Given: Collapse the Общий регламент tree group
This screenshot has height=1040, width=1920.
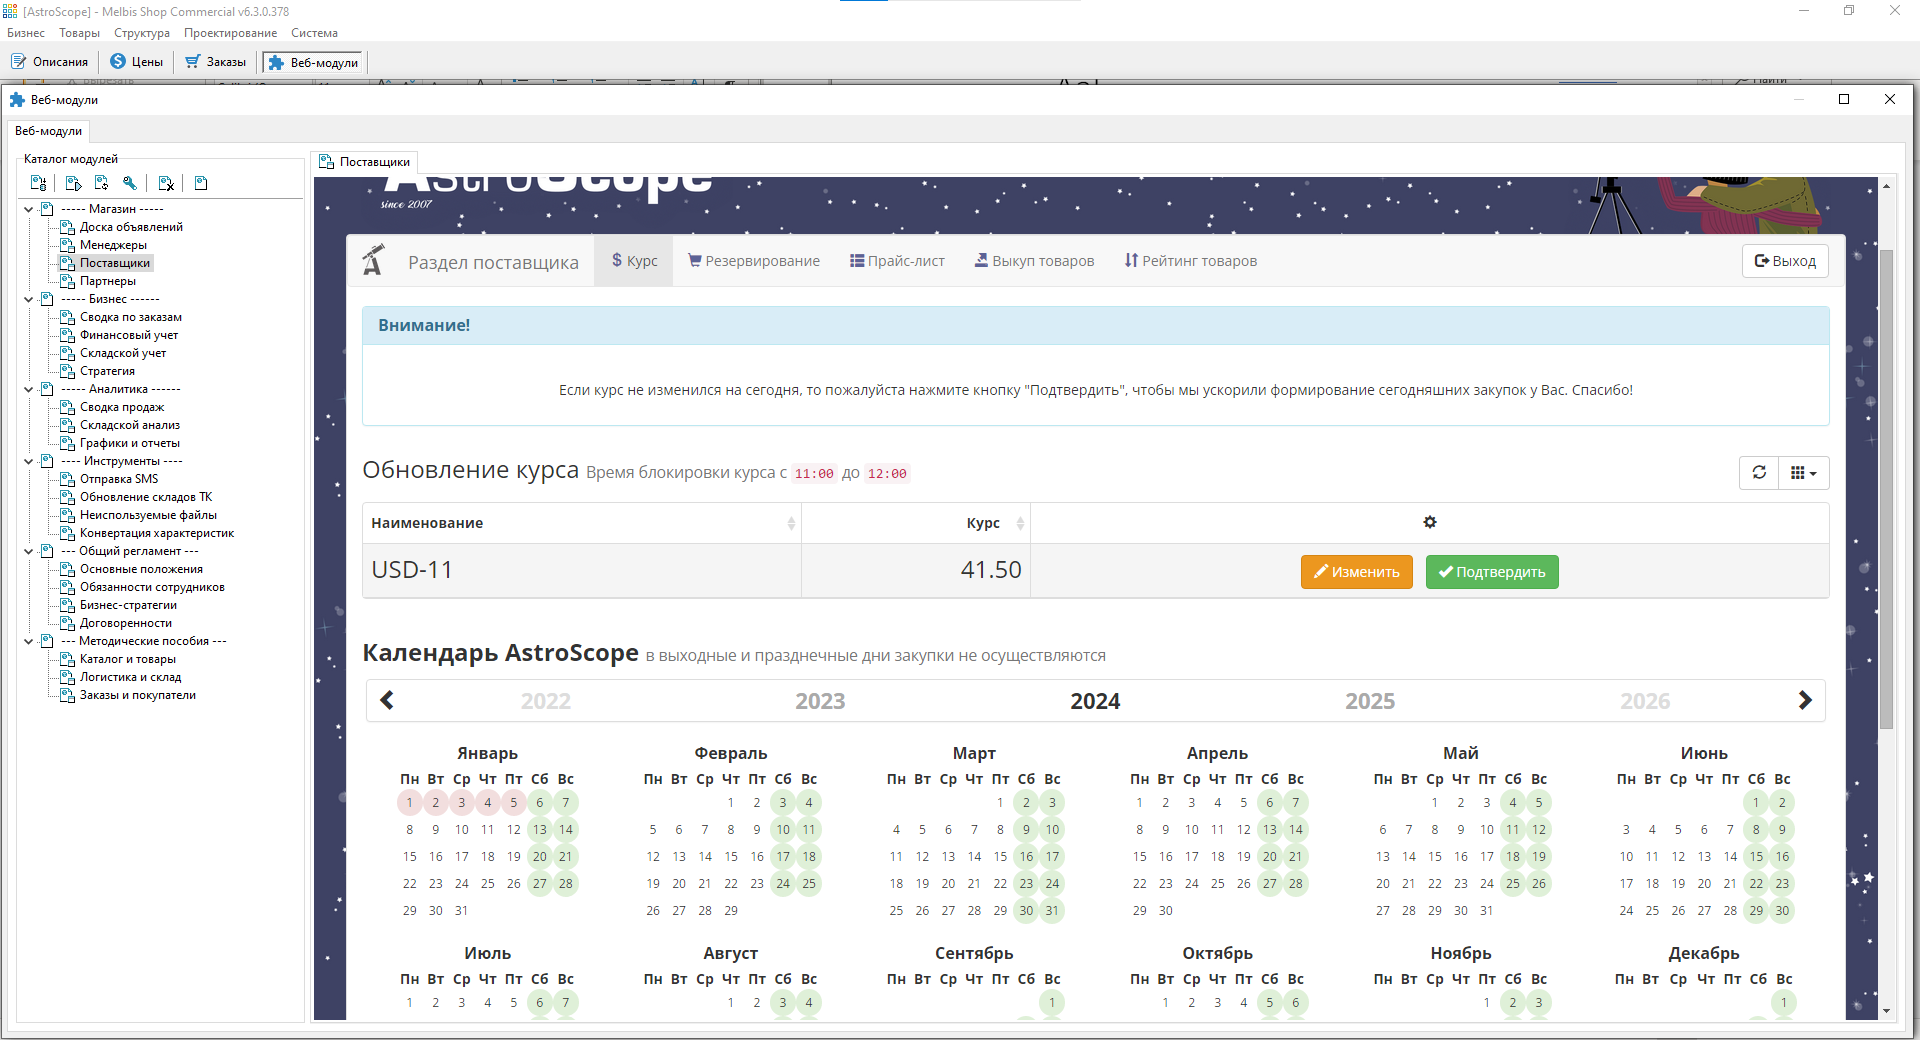Looking at the screenshot, I should pyautogui.click(x=29, y=551).
